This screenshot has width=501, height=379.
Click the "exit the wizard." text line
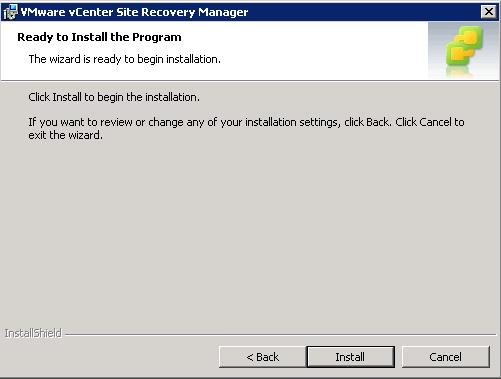click(65, 135)
